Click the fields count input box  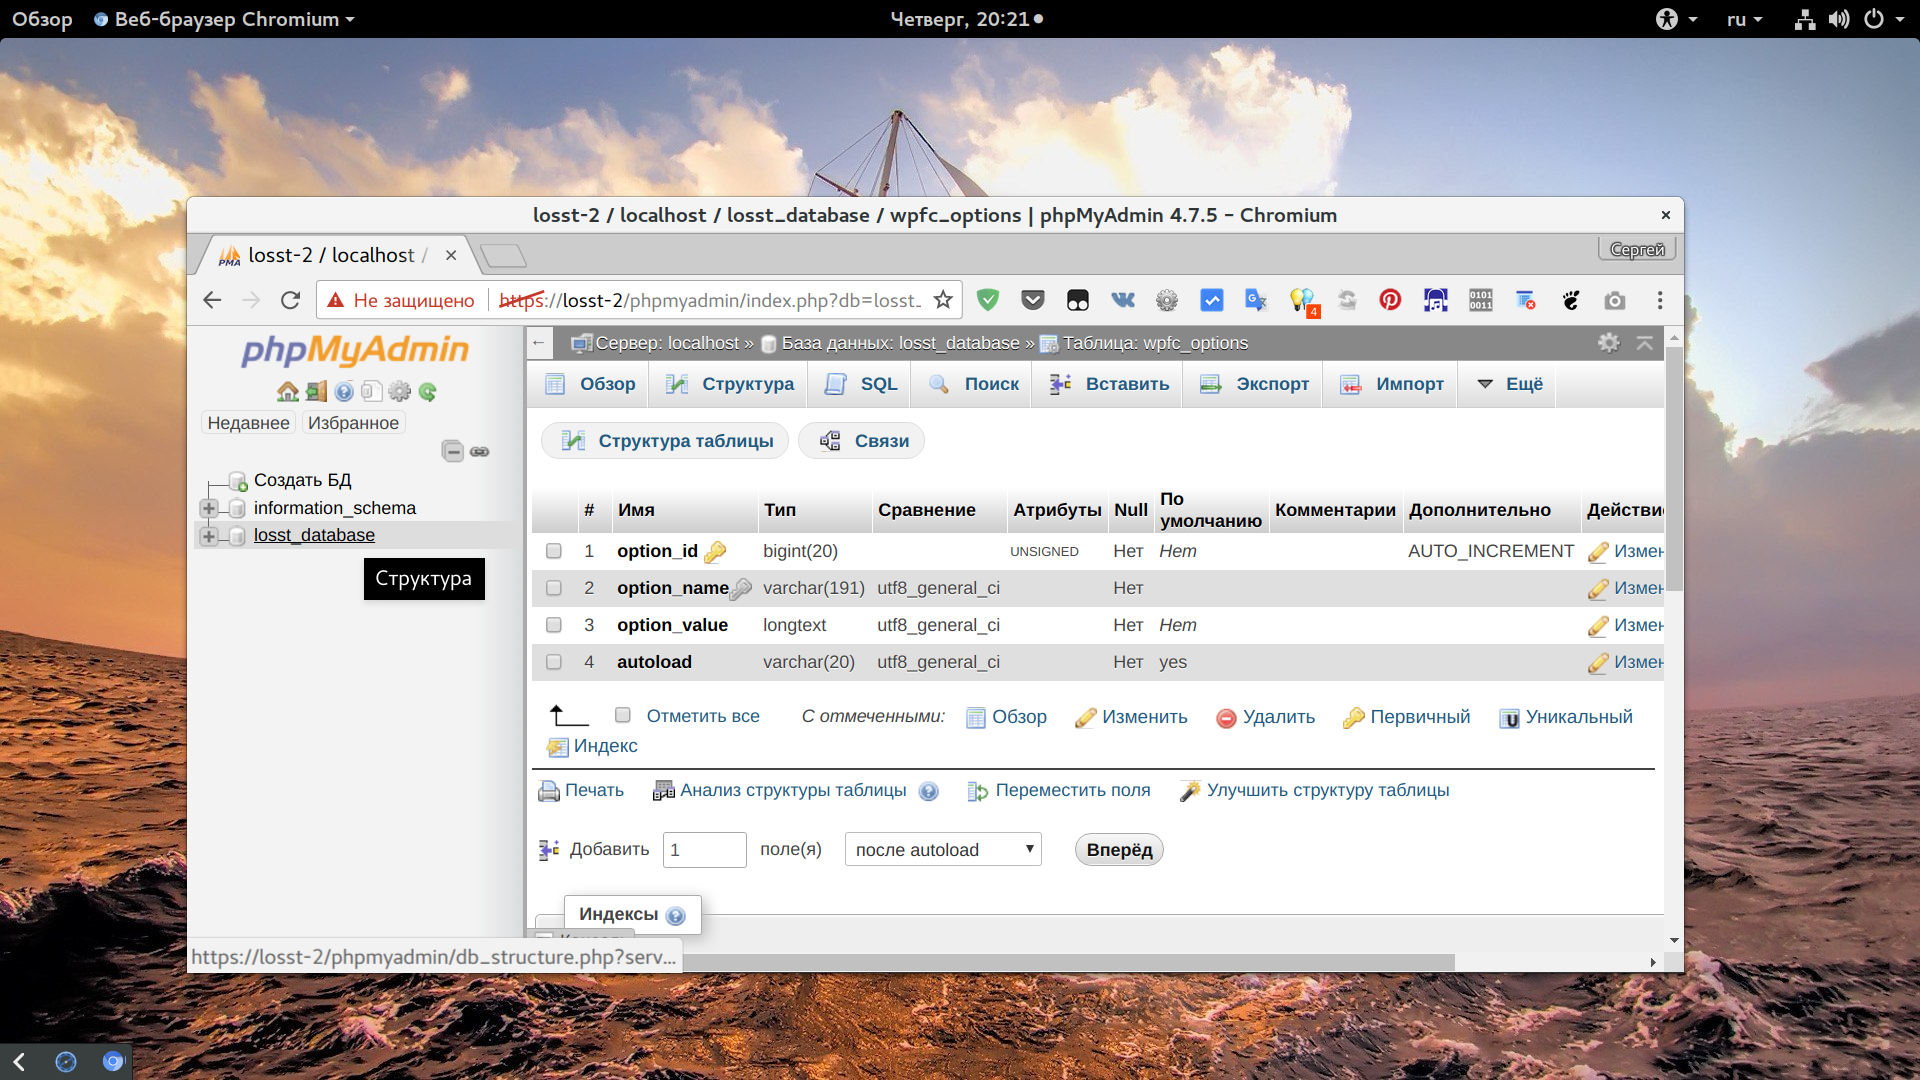pyautogui.click(x=705, y=850)
